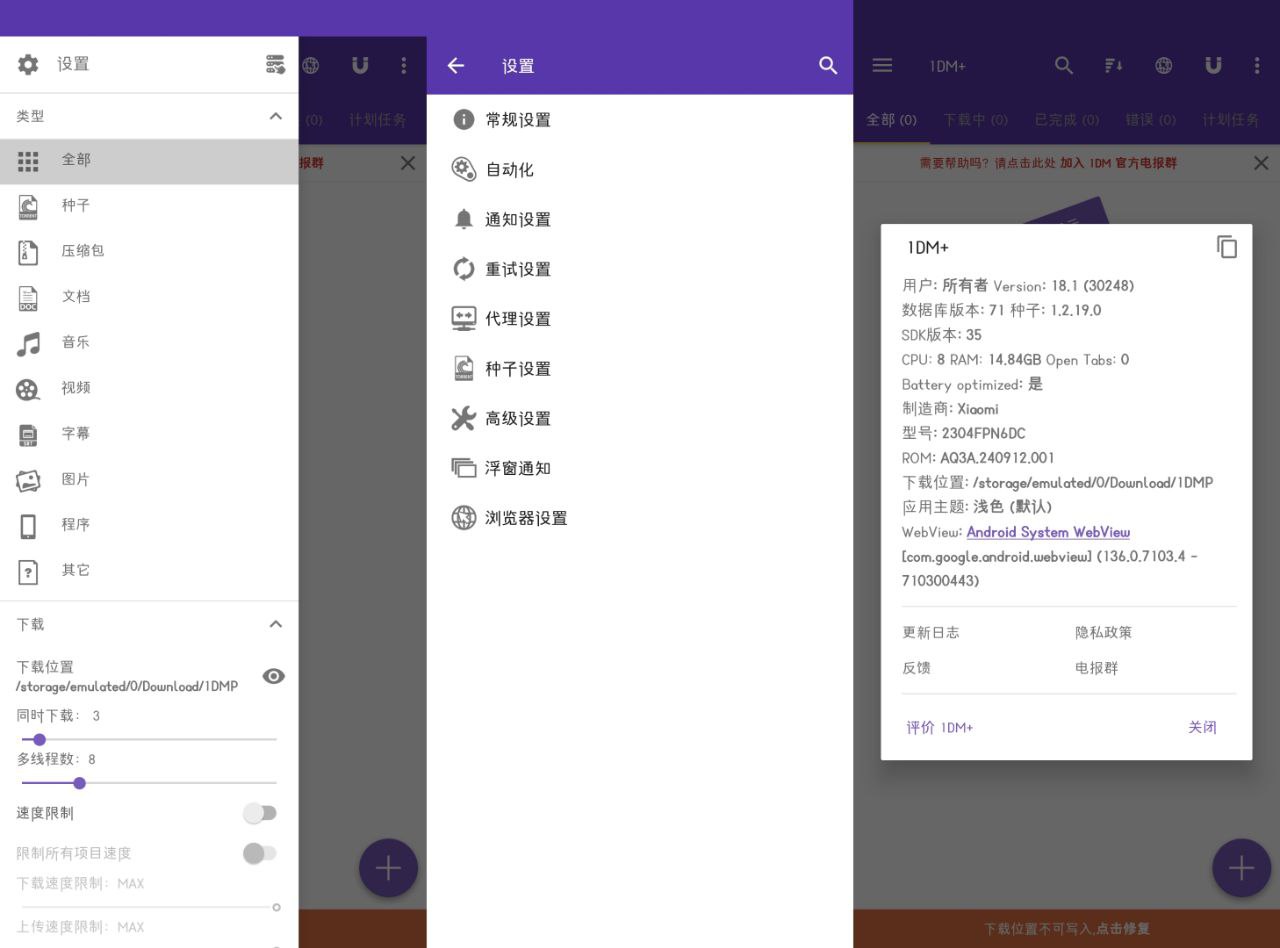
Task: Open the gear icon beside 设置 in the drawer
Action: point(28,64)
